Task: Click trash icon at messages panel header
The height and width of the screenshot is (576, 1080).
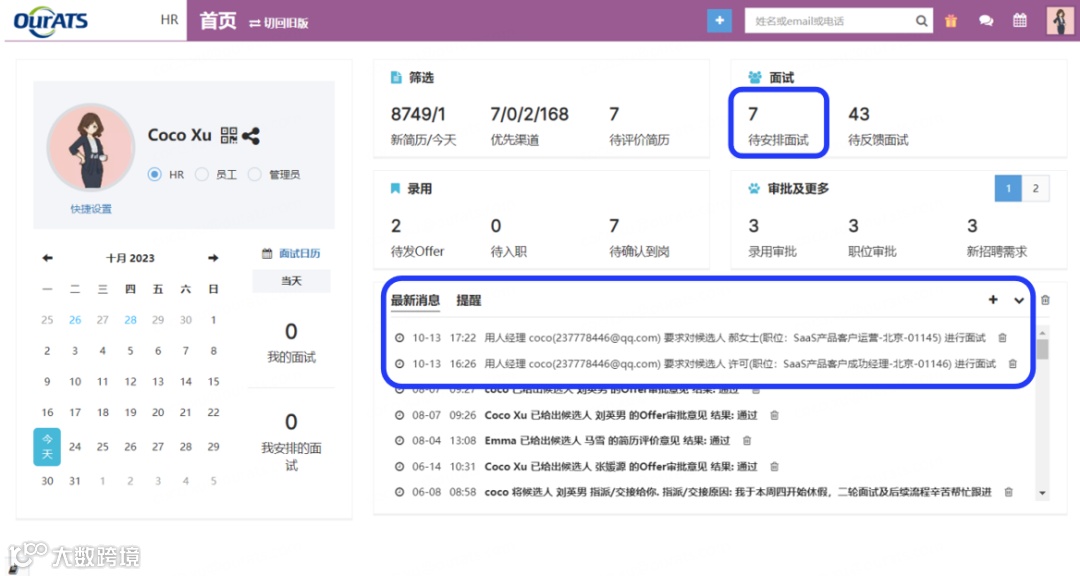Action: pyautogui.click(x=1046, y=300)
